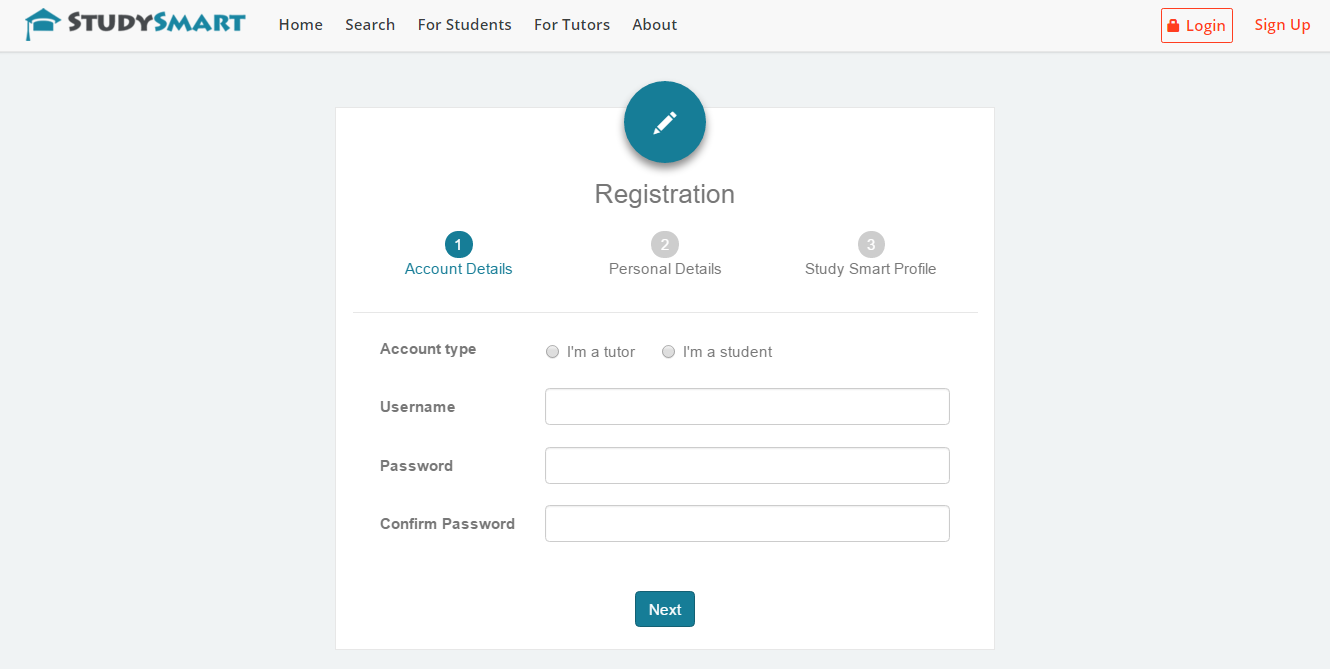The height and width of the screenshot is (669, 1330).
Task: Go to the About page
Action: (654, 24)
